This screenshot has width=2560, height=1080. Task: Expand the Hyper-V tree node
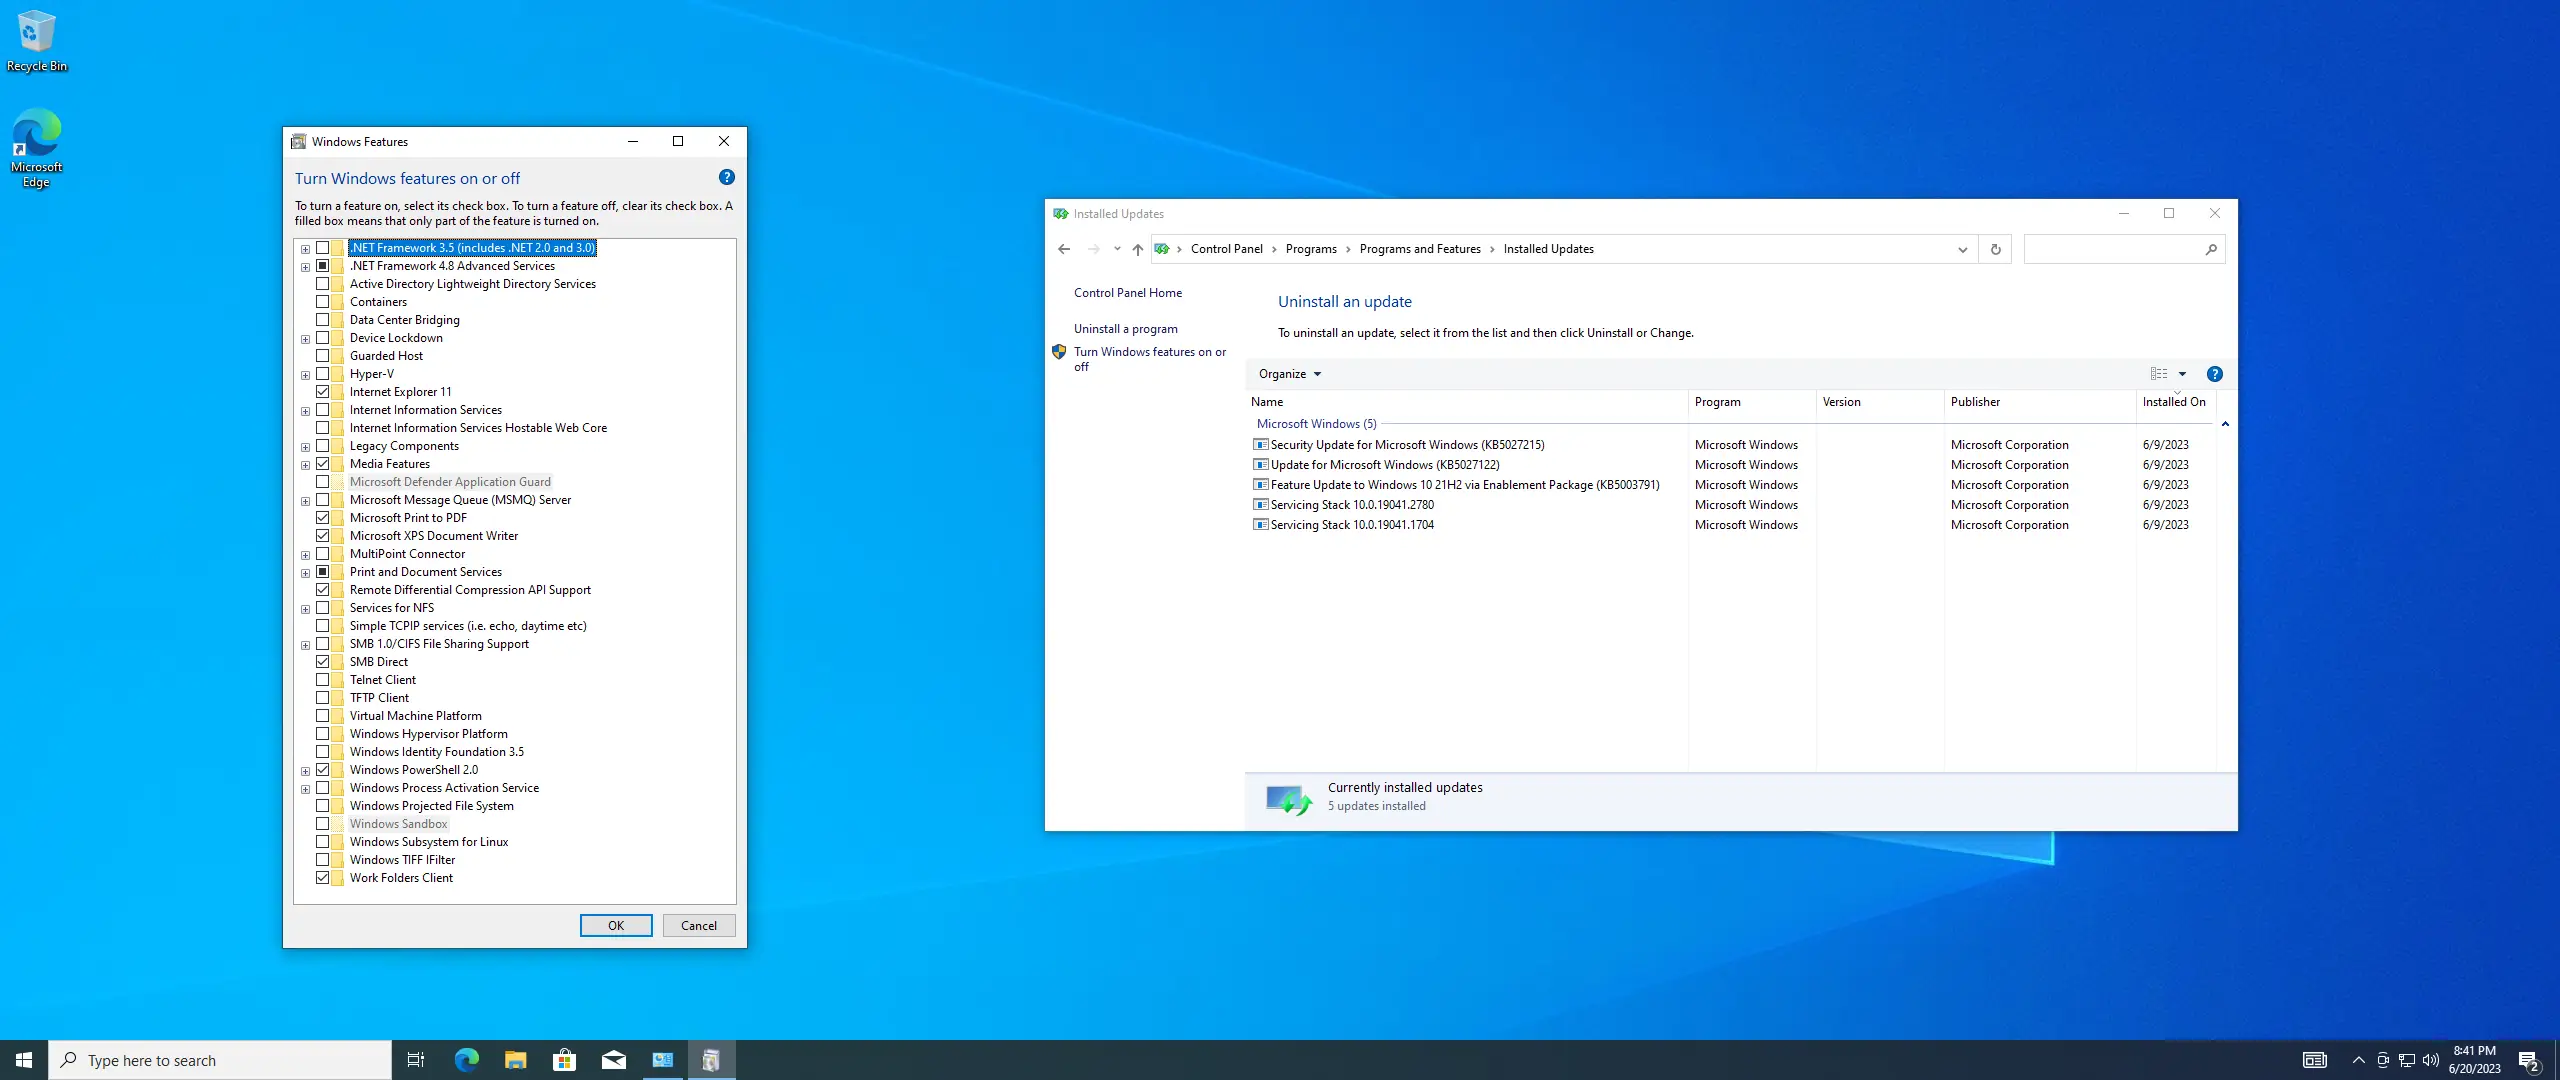[305, 375]
